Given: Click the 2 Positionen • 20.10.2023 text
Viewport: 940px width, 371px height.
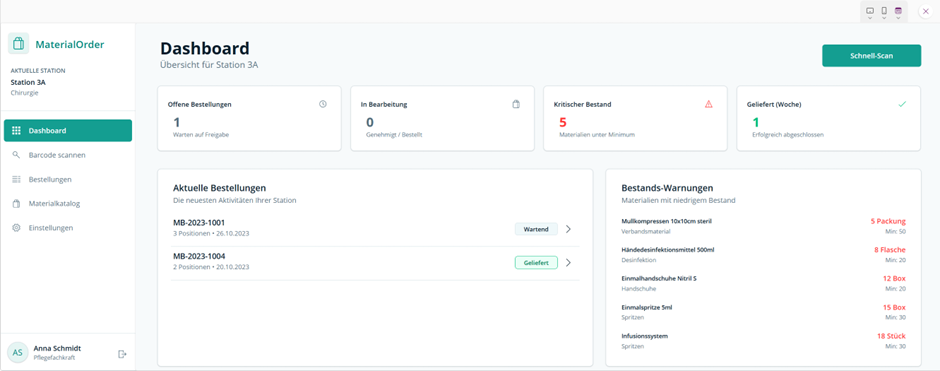Looking at the screenshot, I should [x=211, y=267].
